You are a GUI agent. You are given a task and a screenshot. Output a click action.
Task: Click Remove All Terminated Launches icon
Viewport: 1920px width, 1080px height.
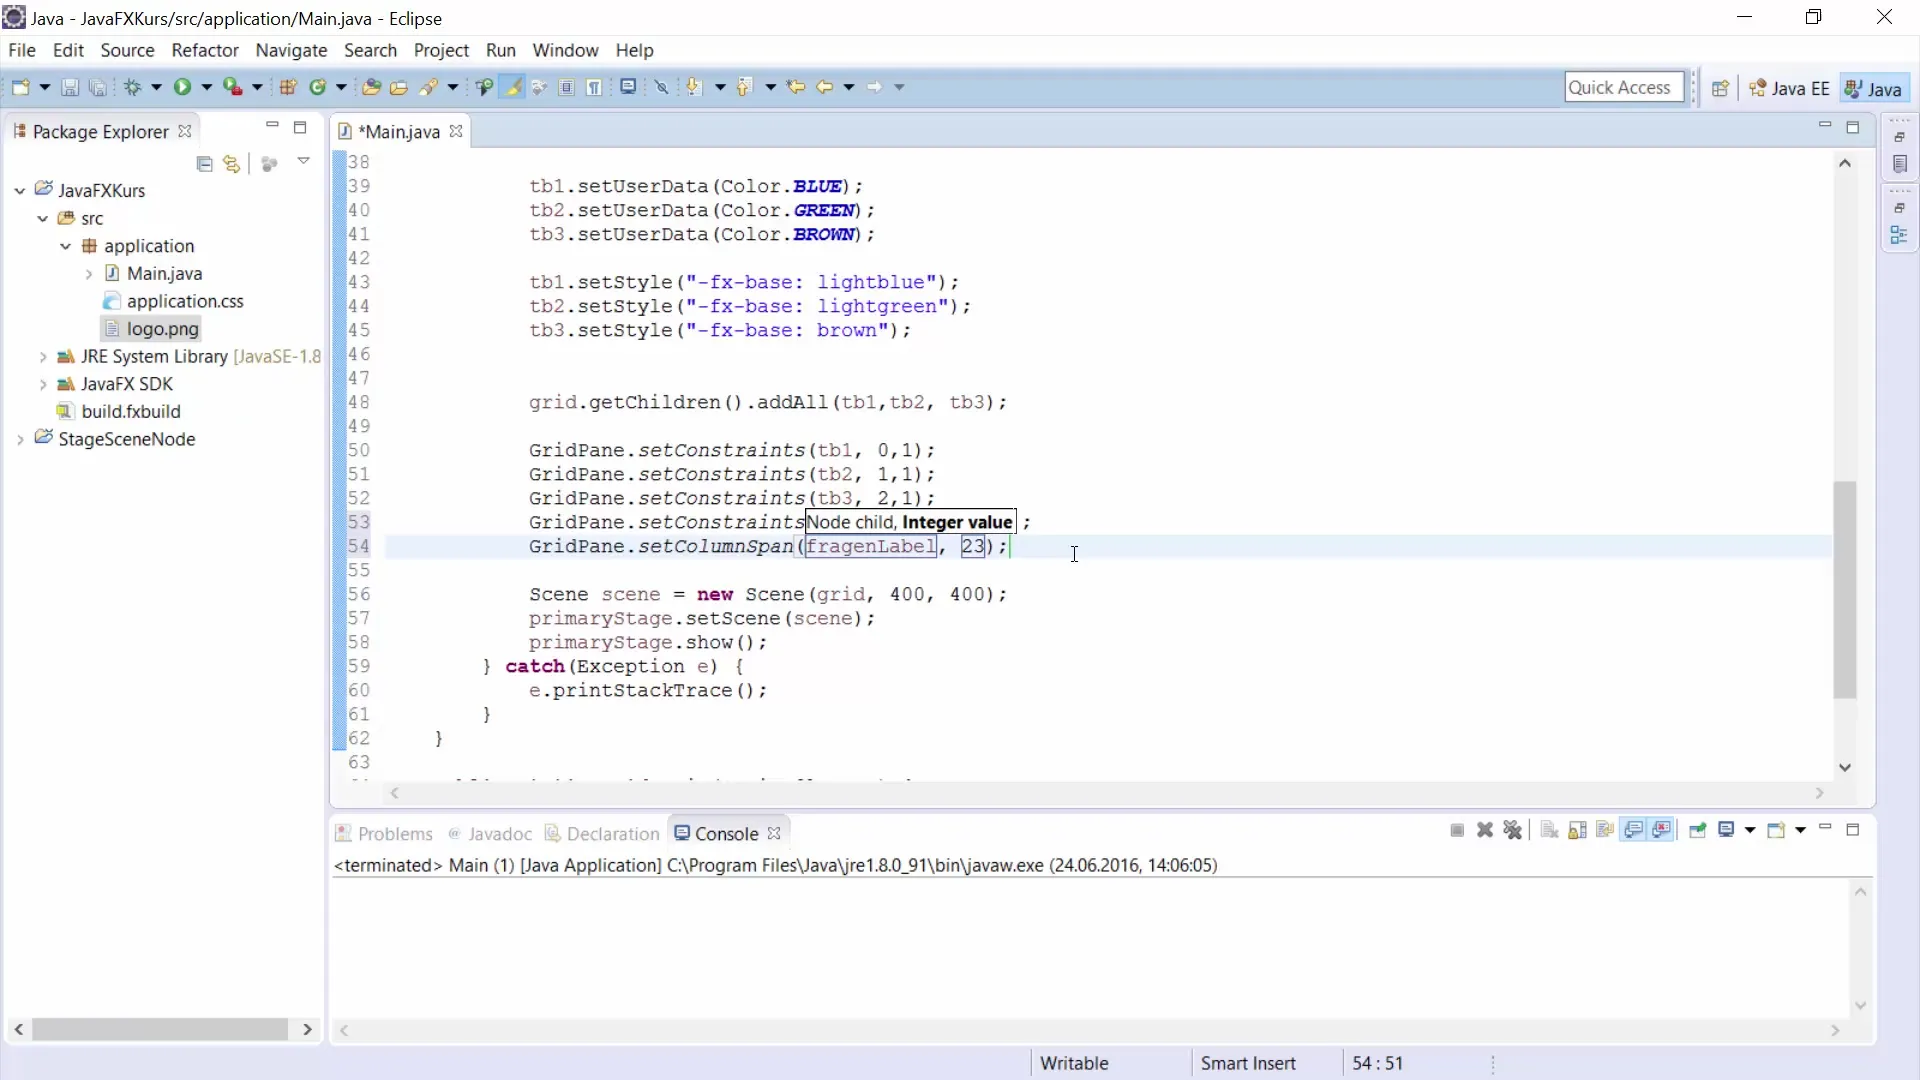tap(1513, 830)
